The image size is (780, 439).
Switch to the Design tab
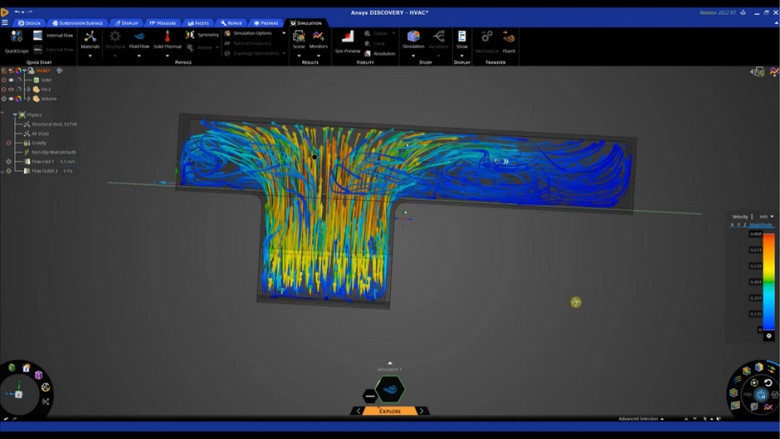(x=30, y=22)
